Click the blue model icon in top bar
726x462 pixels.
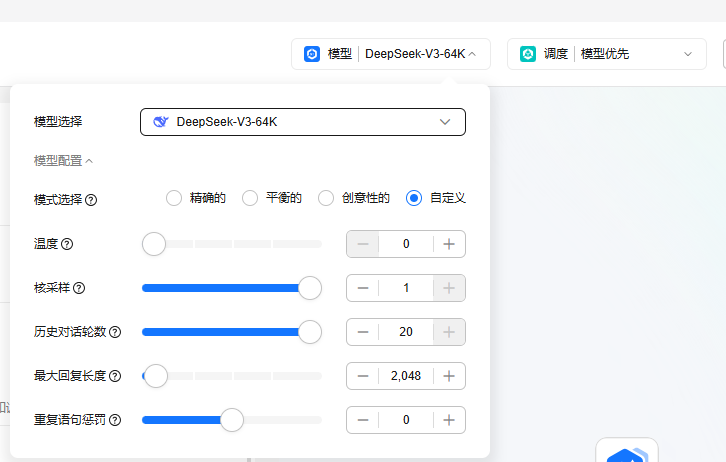[312, 54]
